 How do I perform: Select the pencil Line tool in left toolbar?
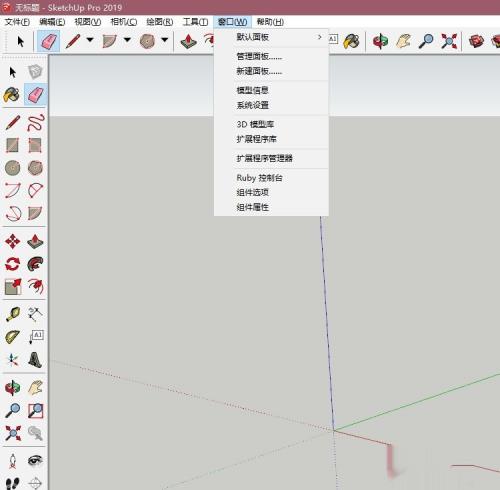click(x=13, y=123)
